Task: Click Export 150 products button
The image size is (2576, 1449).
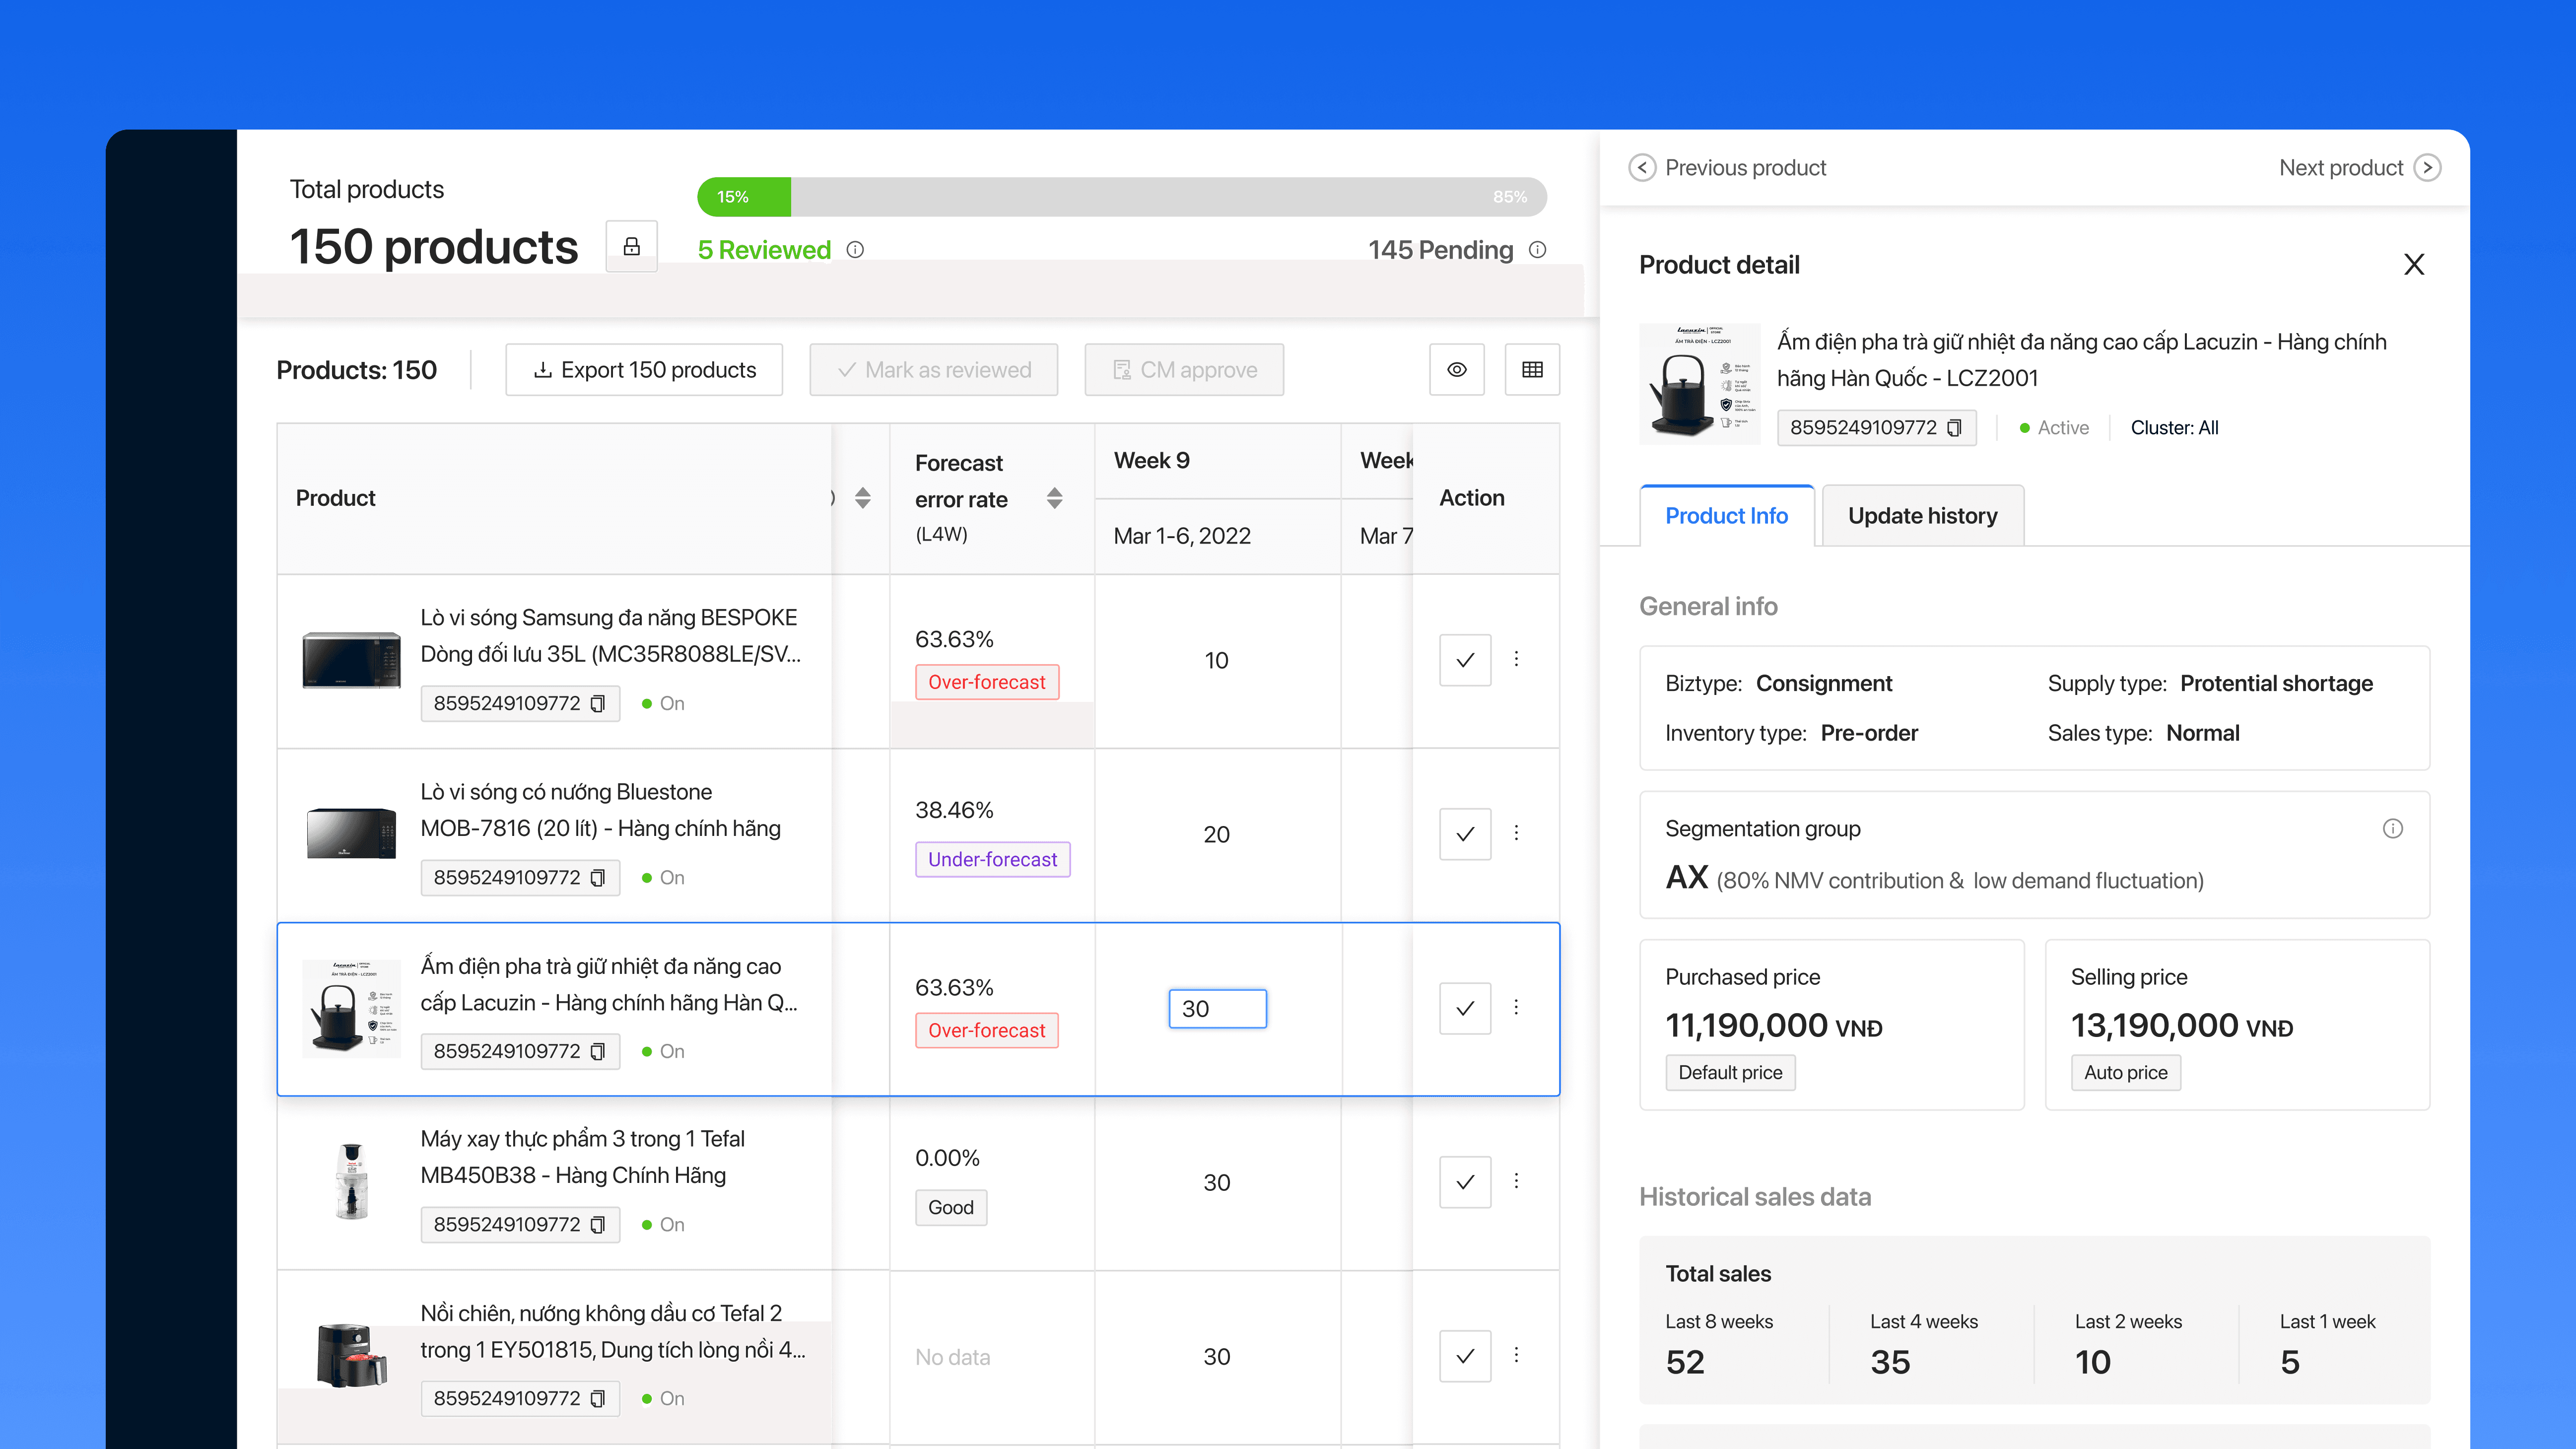Action: (644, 370)
